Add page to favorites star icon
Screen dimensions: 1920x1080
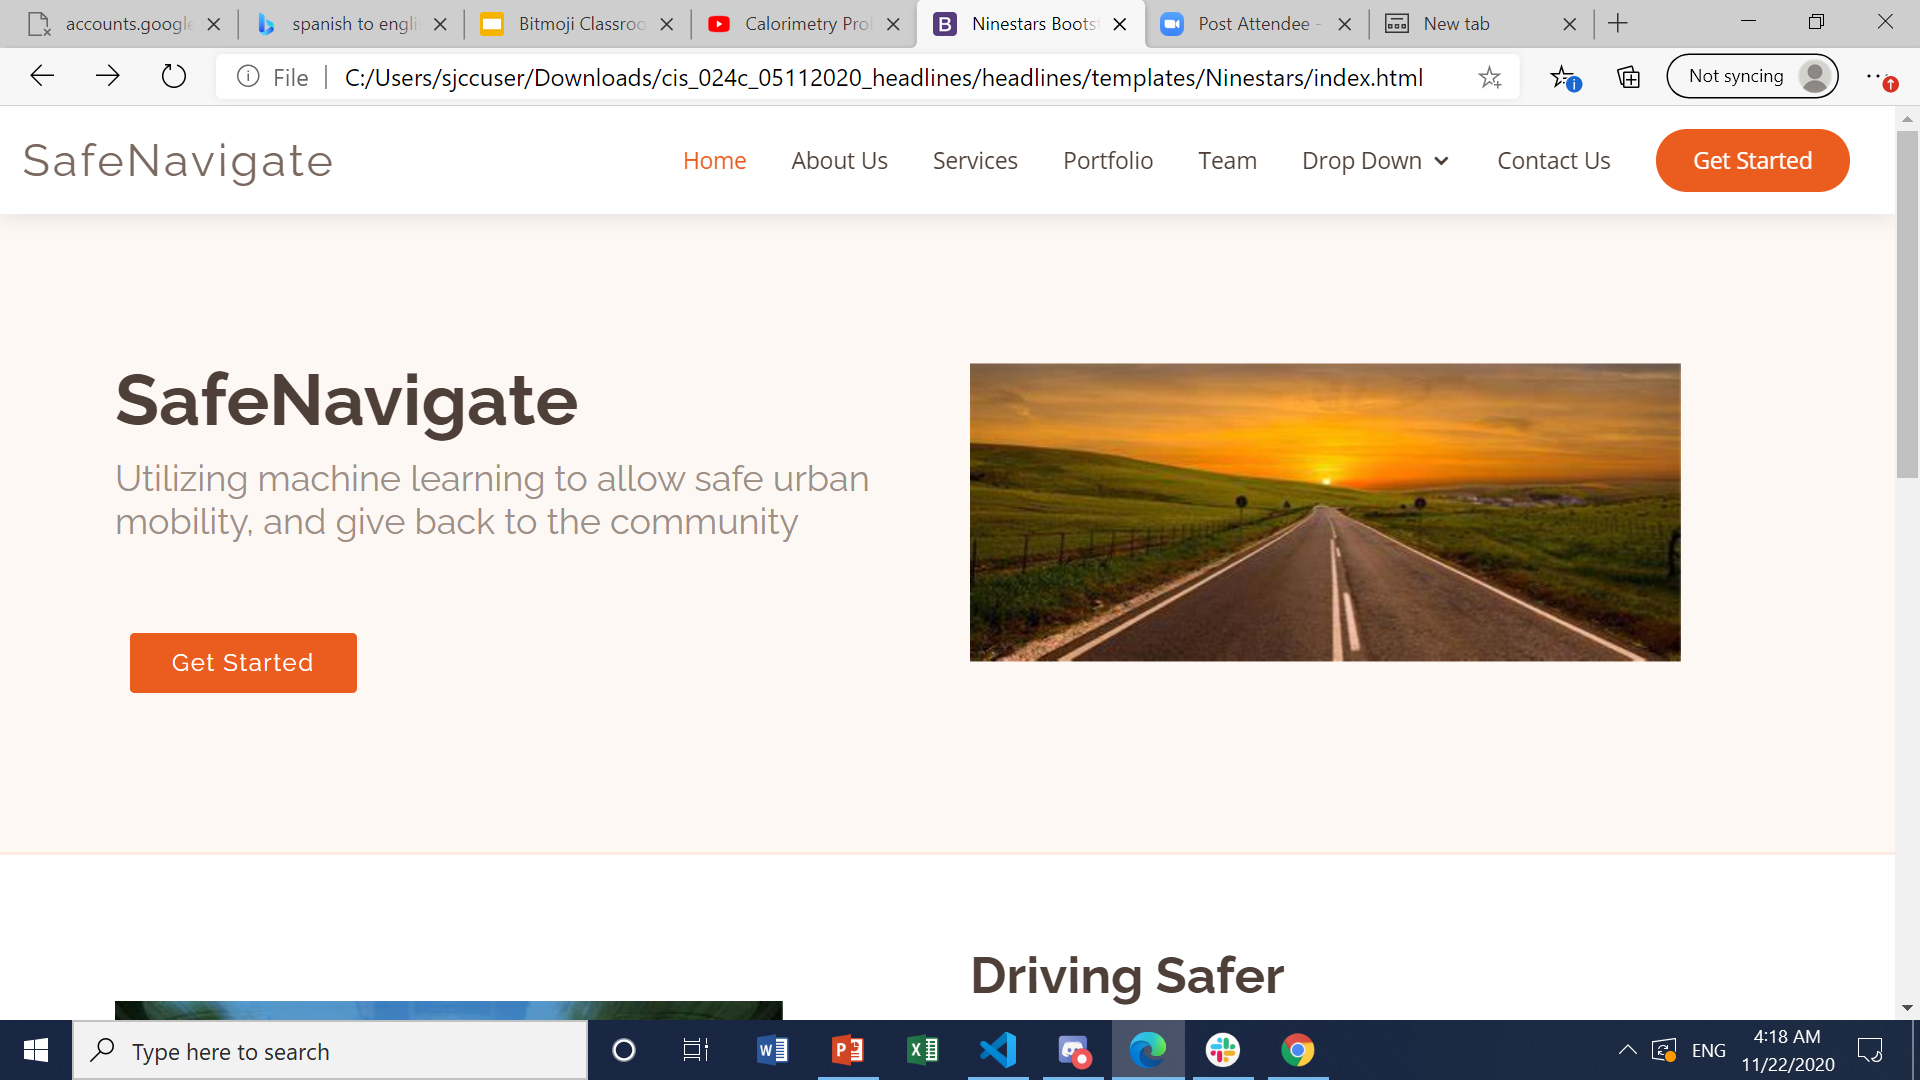click(1490, 77)
